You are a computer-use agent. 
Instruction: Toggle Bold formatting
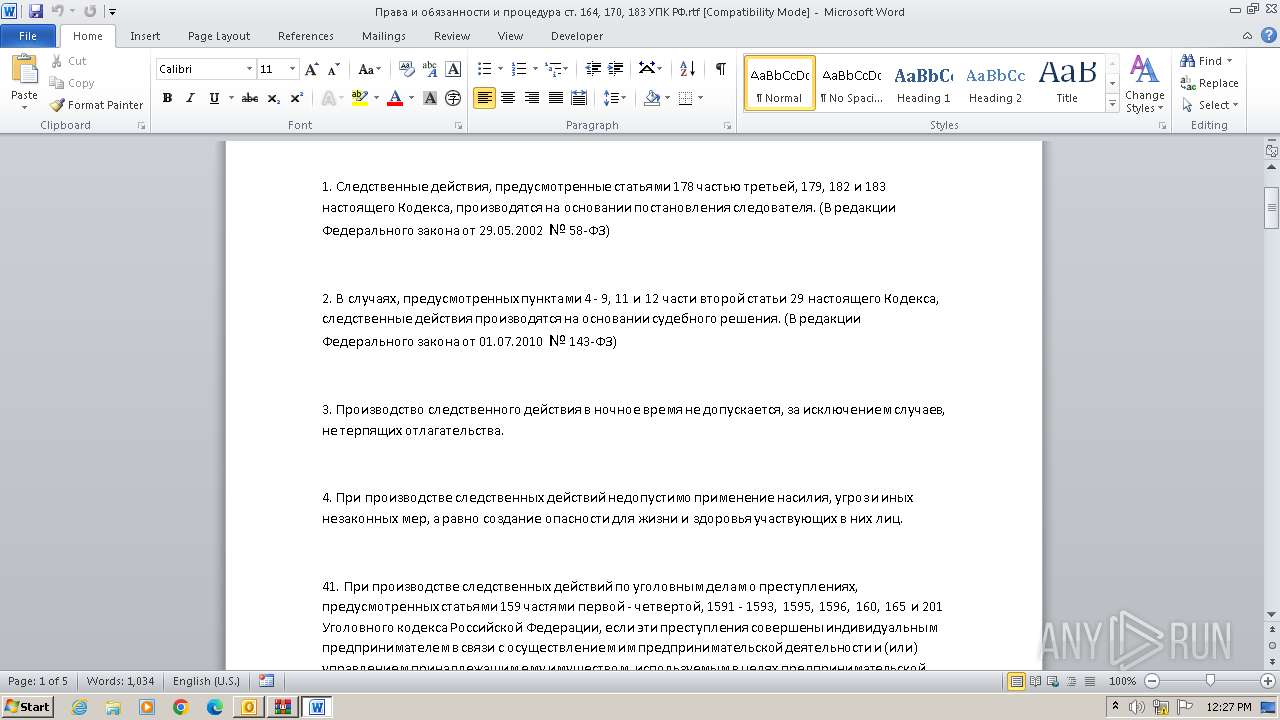coord(167,98)
